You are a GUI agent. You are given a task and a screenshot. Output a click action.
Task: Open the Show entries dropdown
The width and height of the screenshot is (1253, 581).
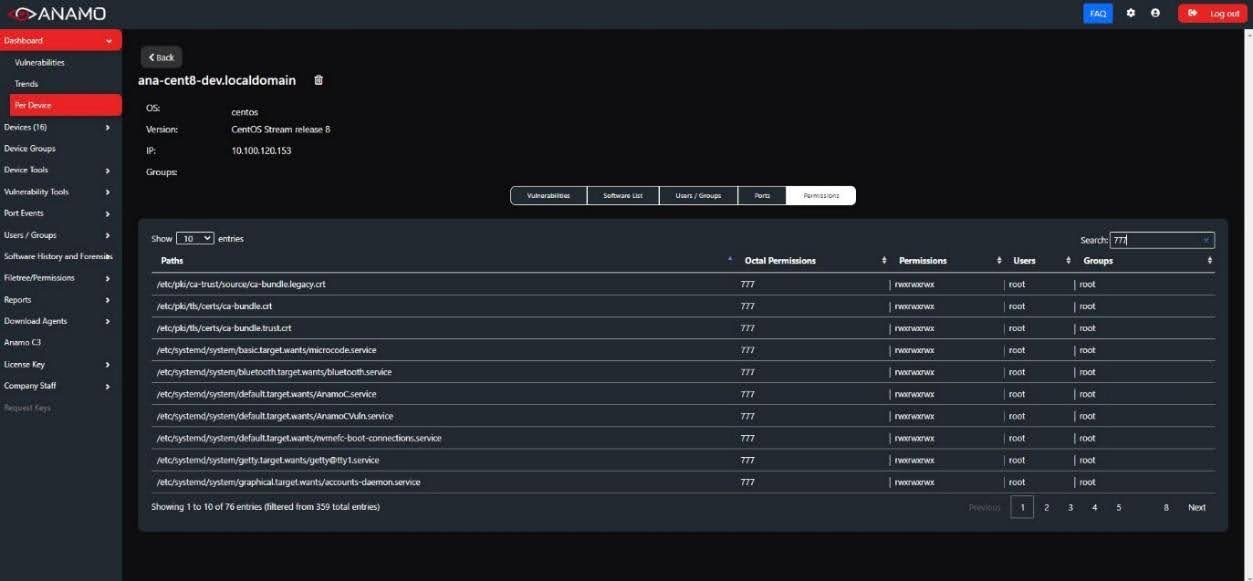[x=195, y=239]
